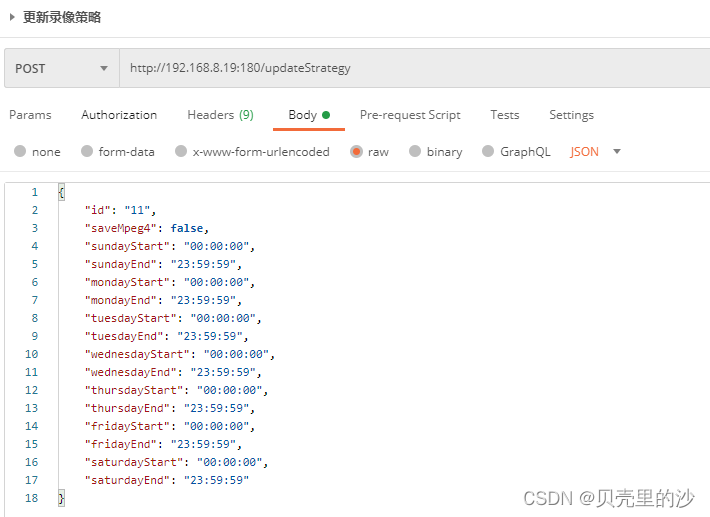Select the Body tab
The width and height of the screenshot is (710, 517).
point(309,115)
